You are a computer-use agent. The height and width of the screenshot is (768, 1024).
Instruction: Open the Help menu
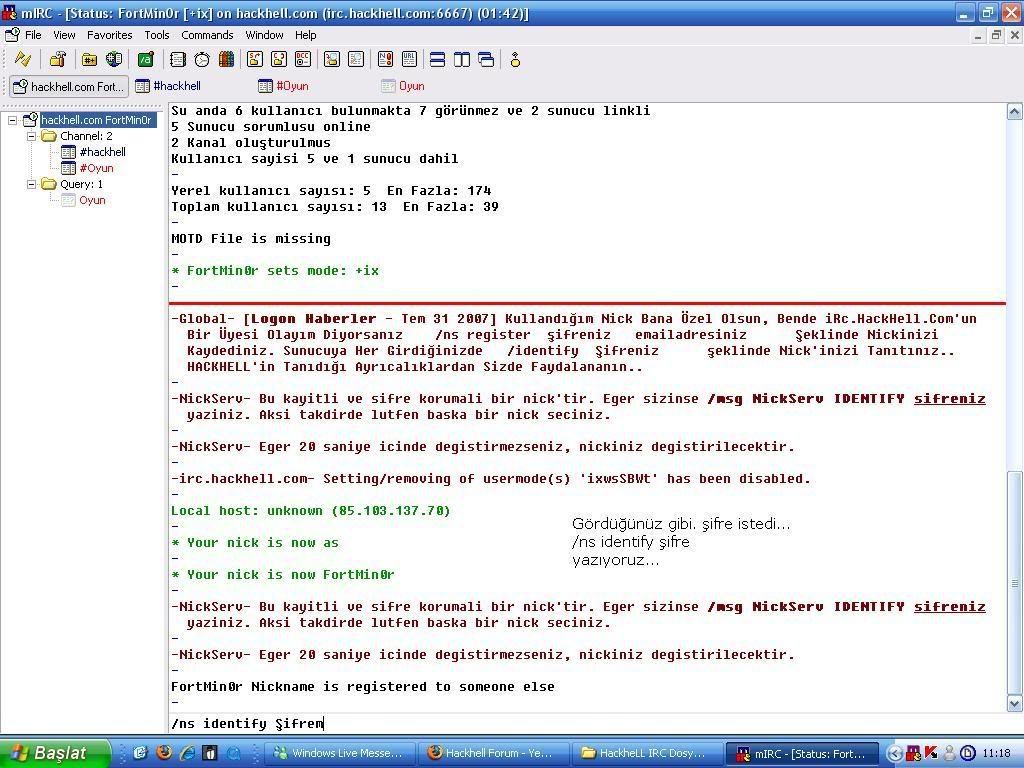[306, 35]
